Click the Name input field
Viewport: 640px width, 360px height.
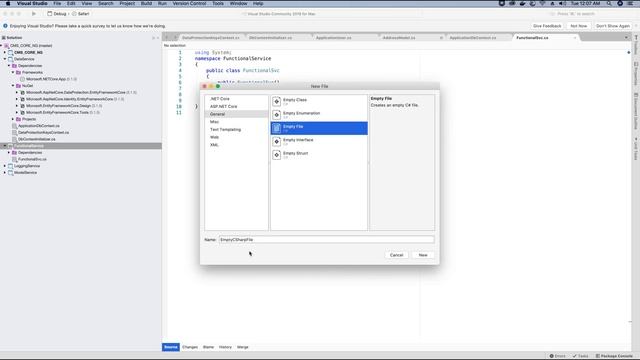327,240
